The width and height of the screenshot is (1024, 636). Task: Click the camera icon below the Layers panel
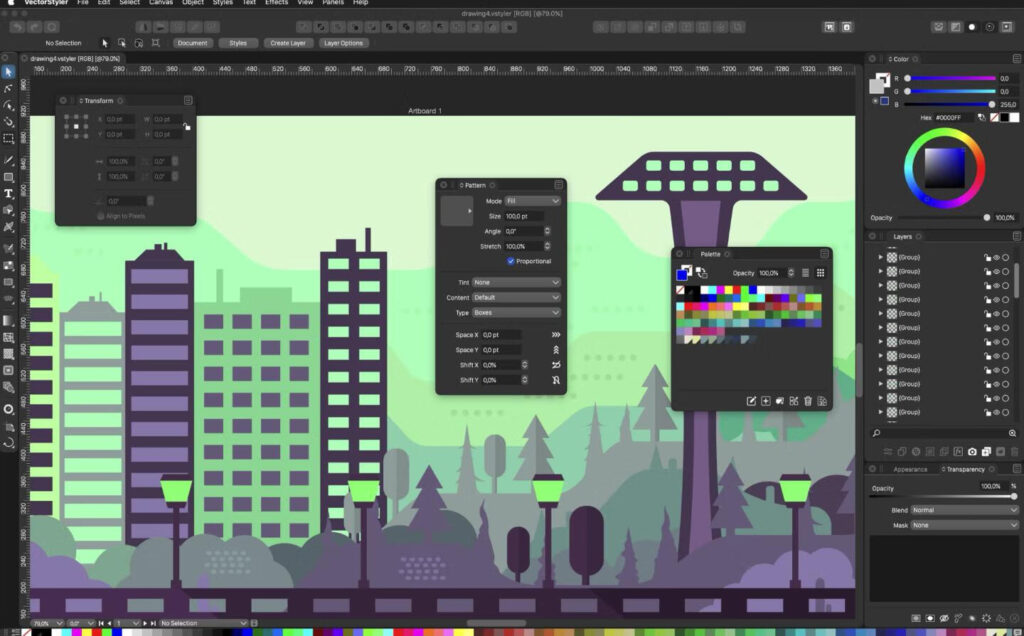click(x=972, y=451)
